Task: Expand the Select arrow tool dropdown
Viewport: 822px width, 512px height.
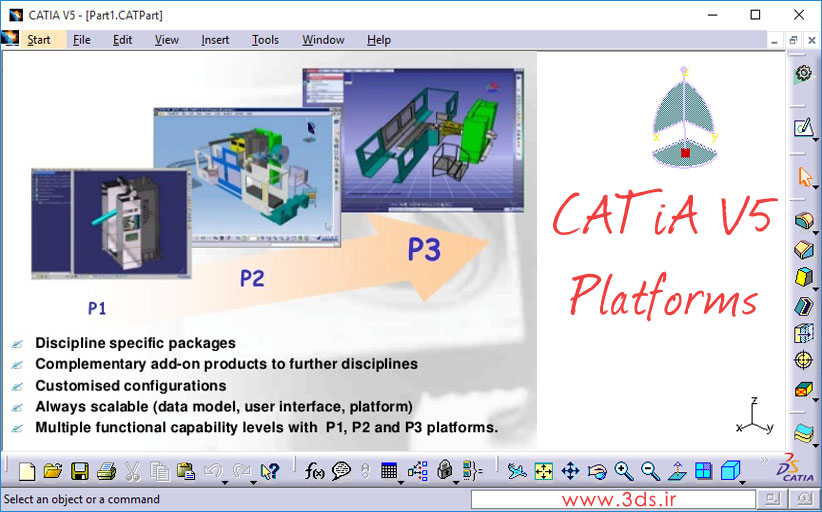Action: [815, 186]
